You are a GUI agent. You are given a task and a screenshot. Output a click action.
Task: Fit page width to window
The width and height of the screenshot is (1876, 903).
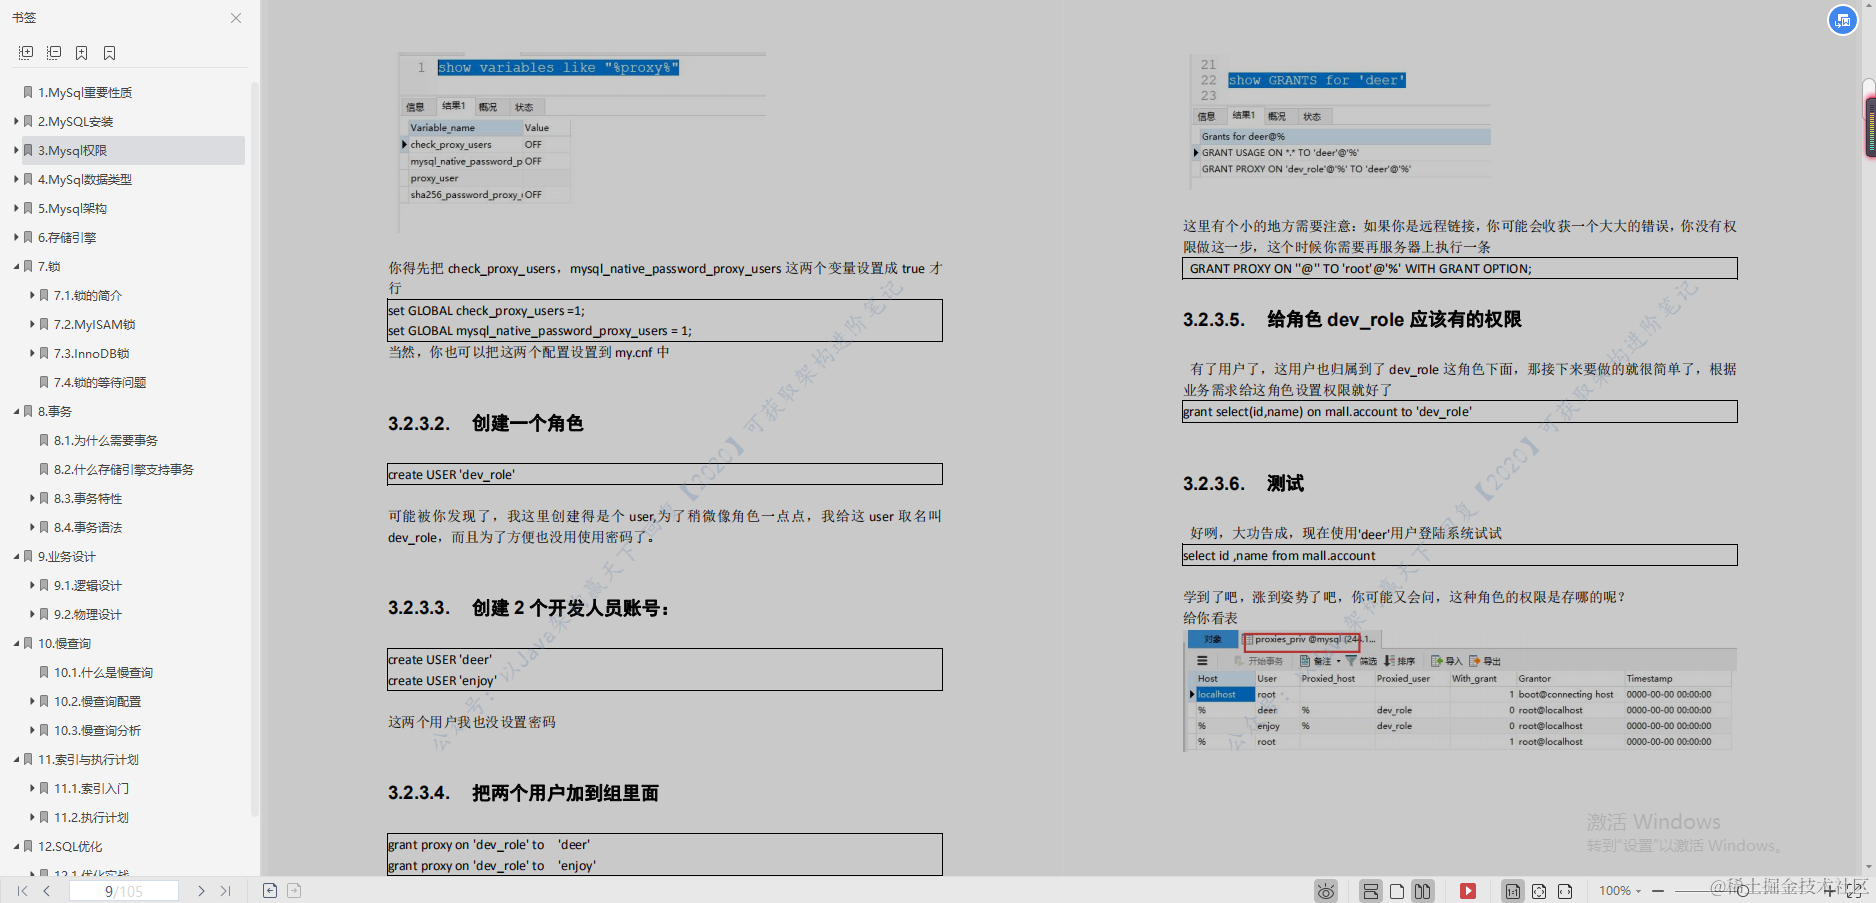pyautogui.click(x=1565, y=891)
